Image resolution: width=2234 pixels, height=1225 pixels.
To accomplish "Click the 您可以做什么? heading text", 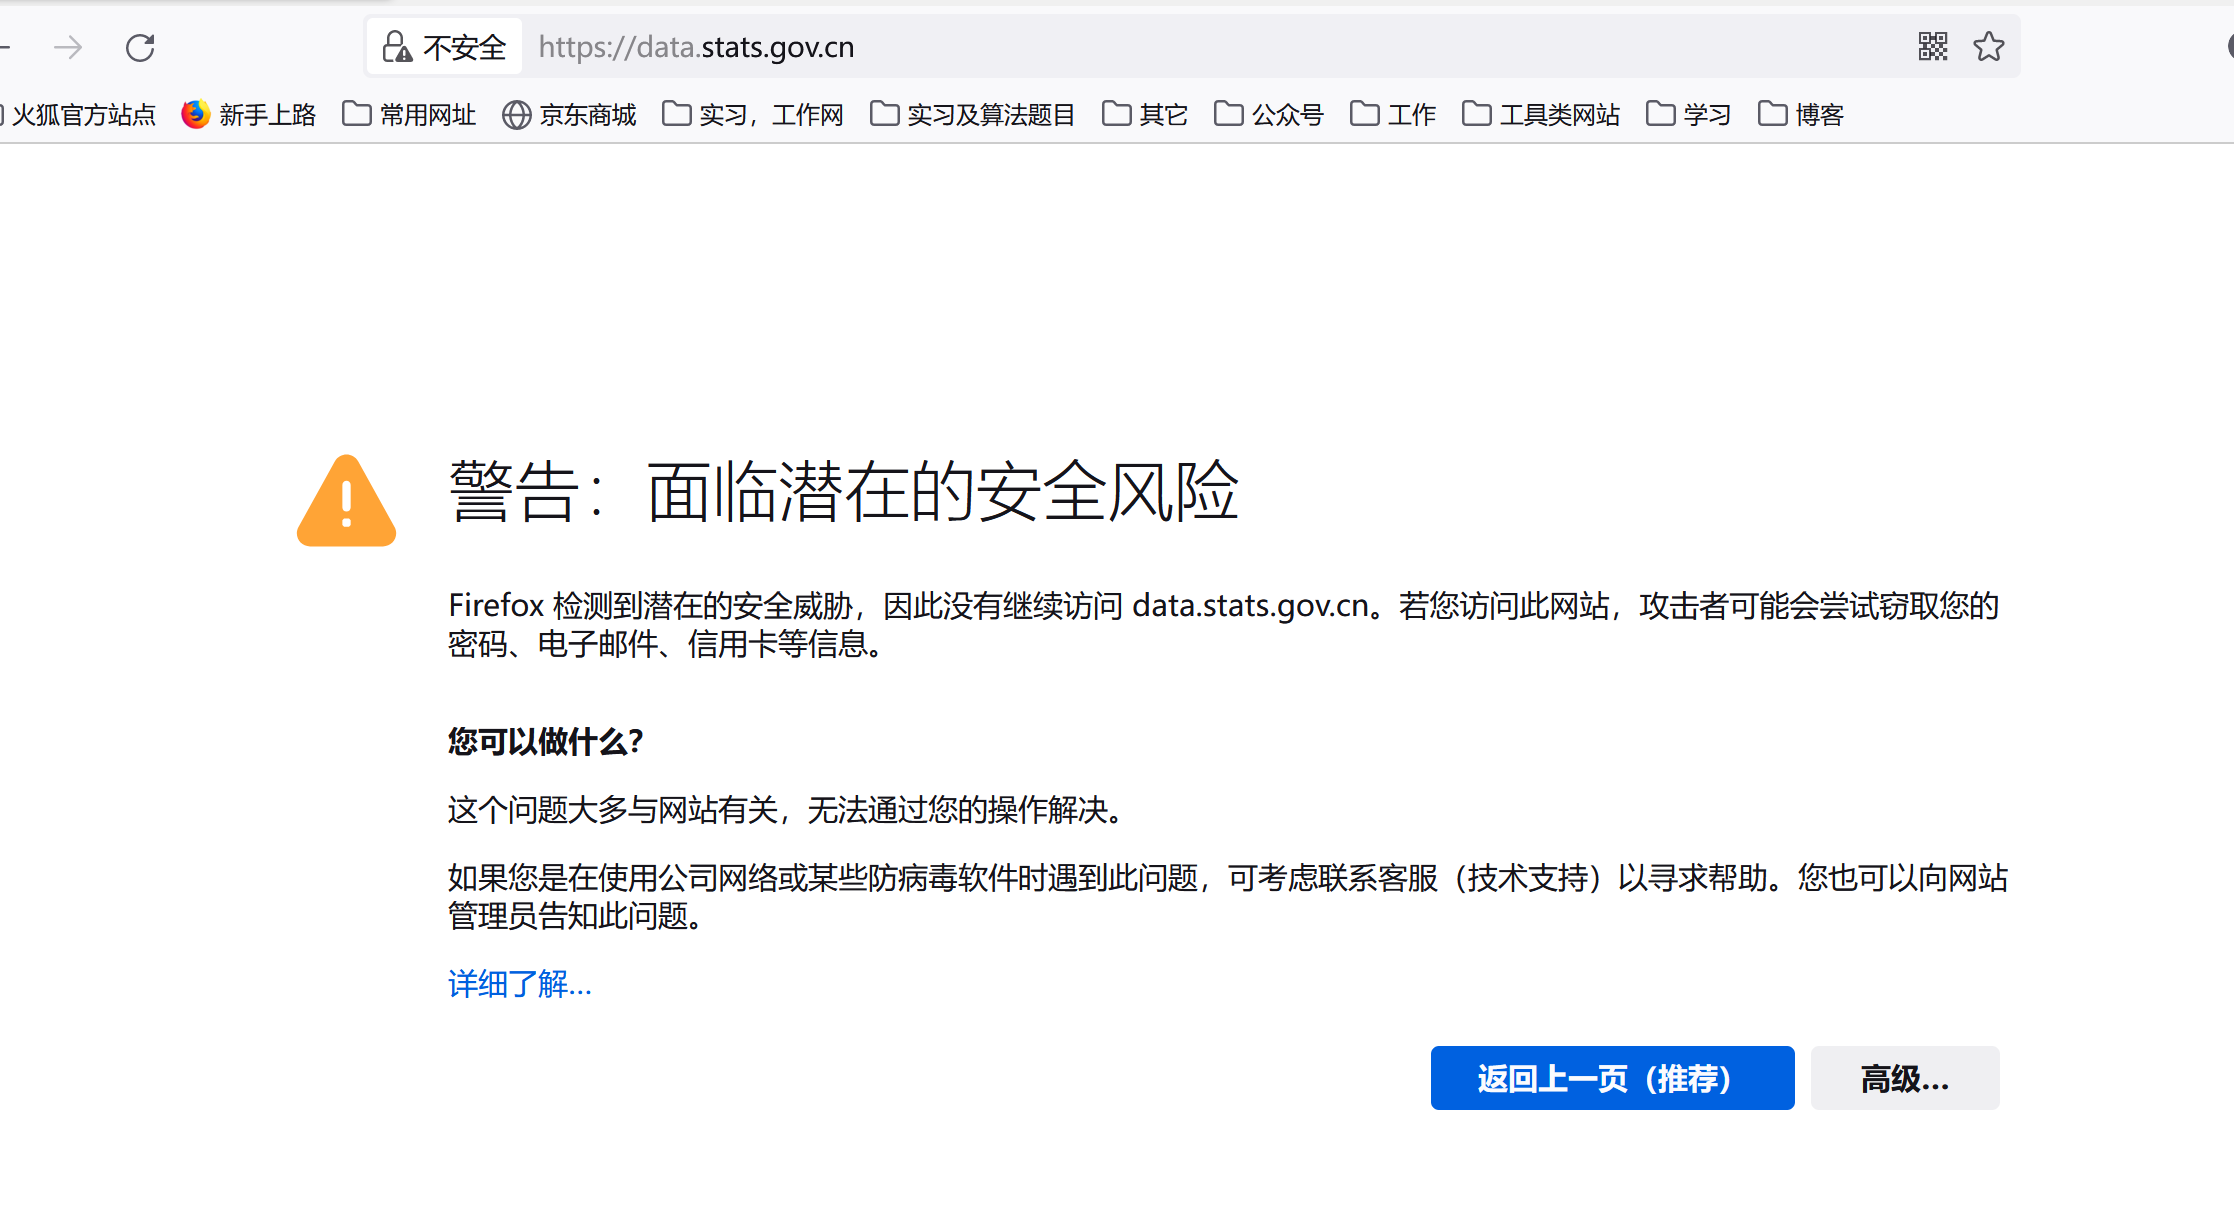I will (x=545, y=742).
